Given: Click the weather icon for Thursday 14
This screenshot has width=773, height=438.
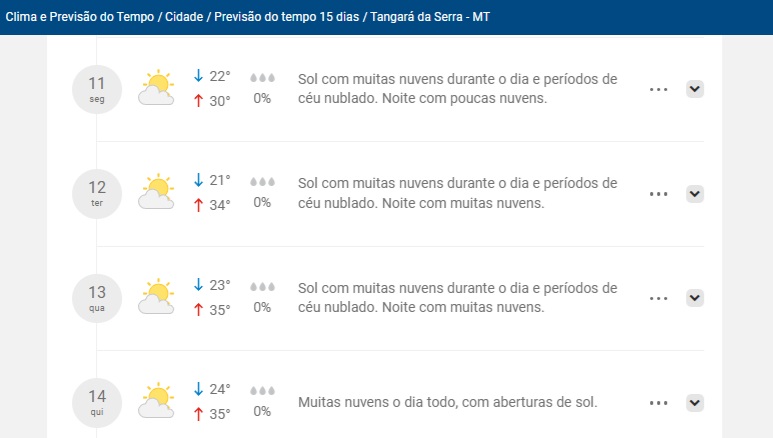Looking at the screenshot, I should (x=156, y=401).
